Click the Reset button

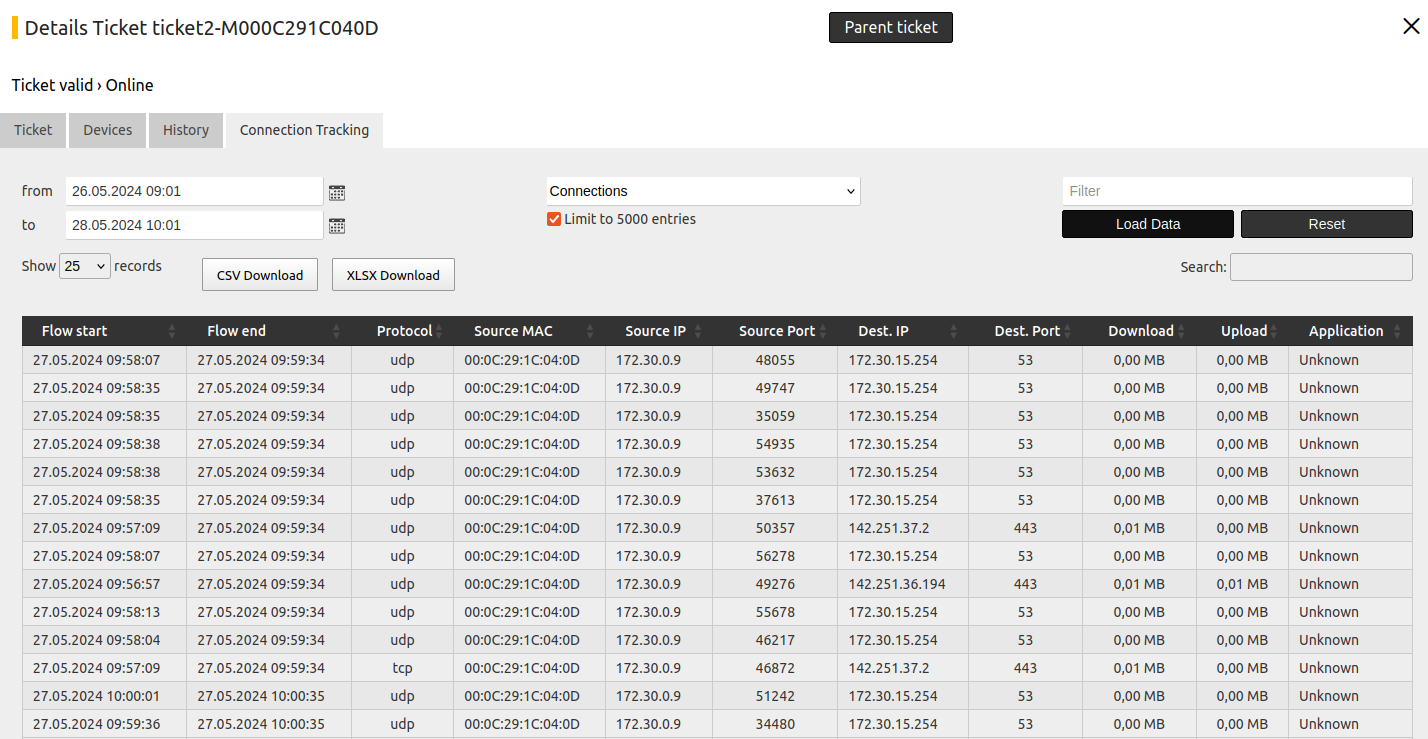click(1327, 224)
